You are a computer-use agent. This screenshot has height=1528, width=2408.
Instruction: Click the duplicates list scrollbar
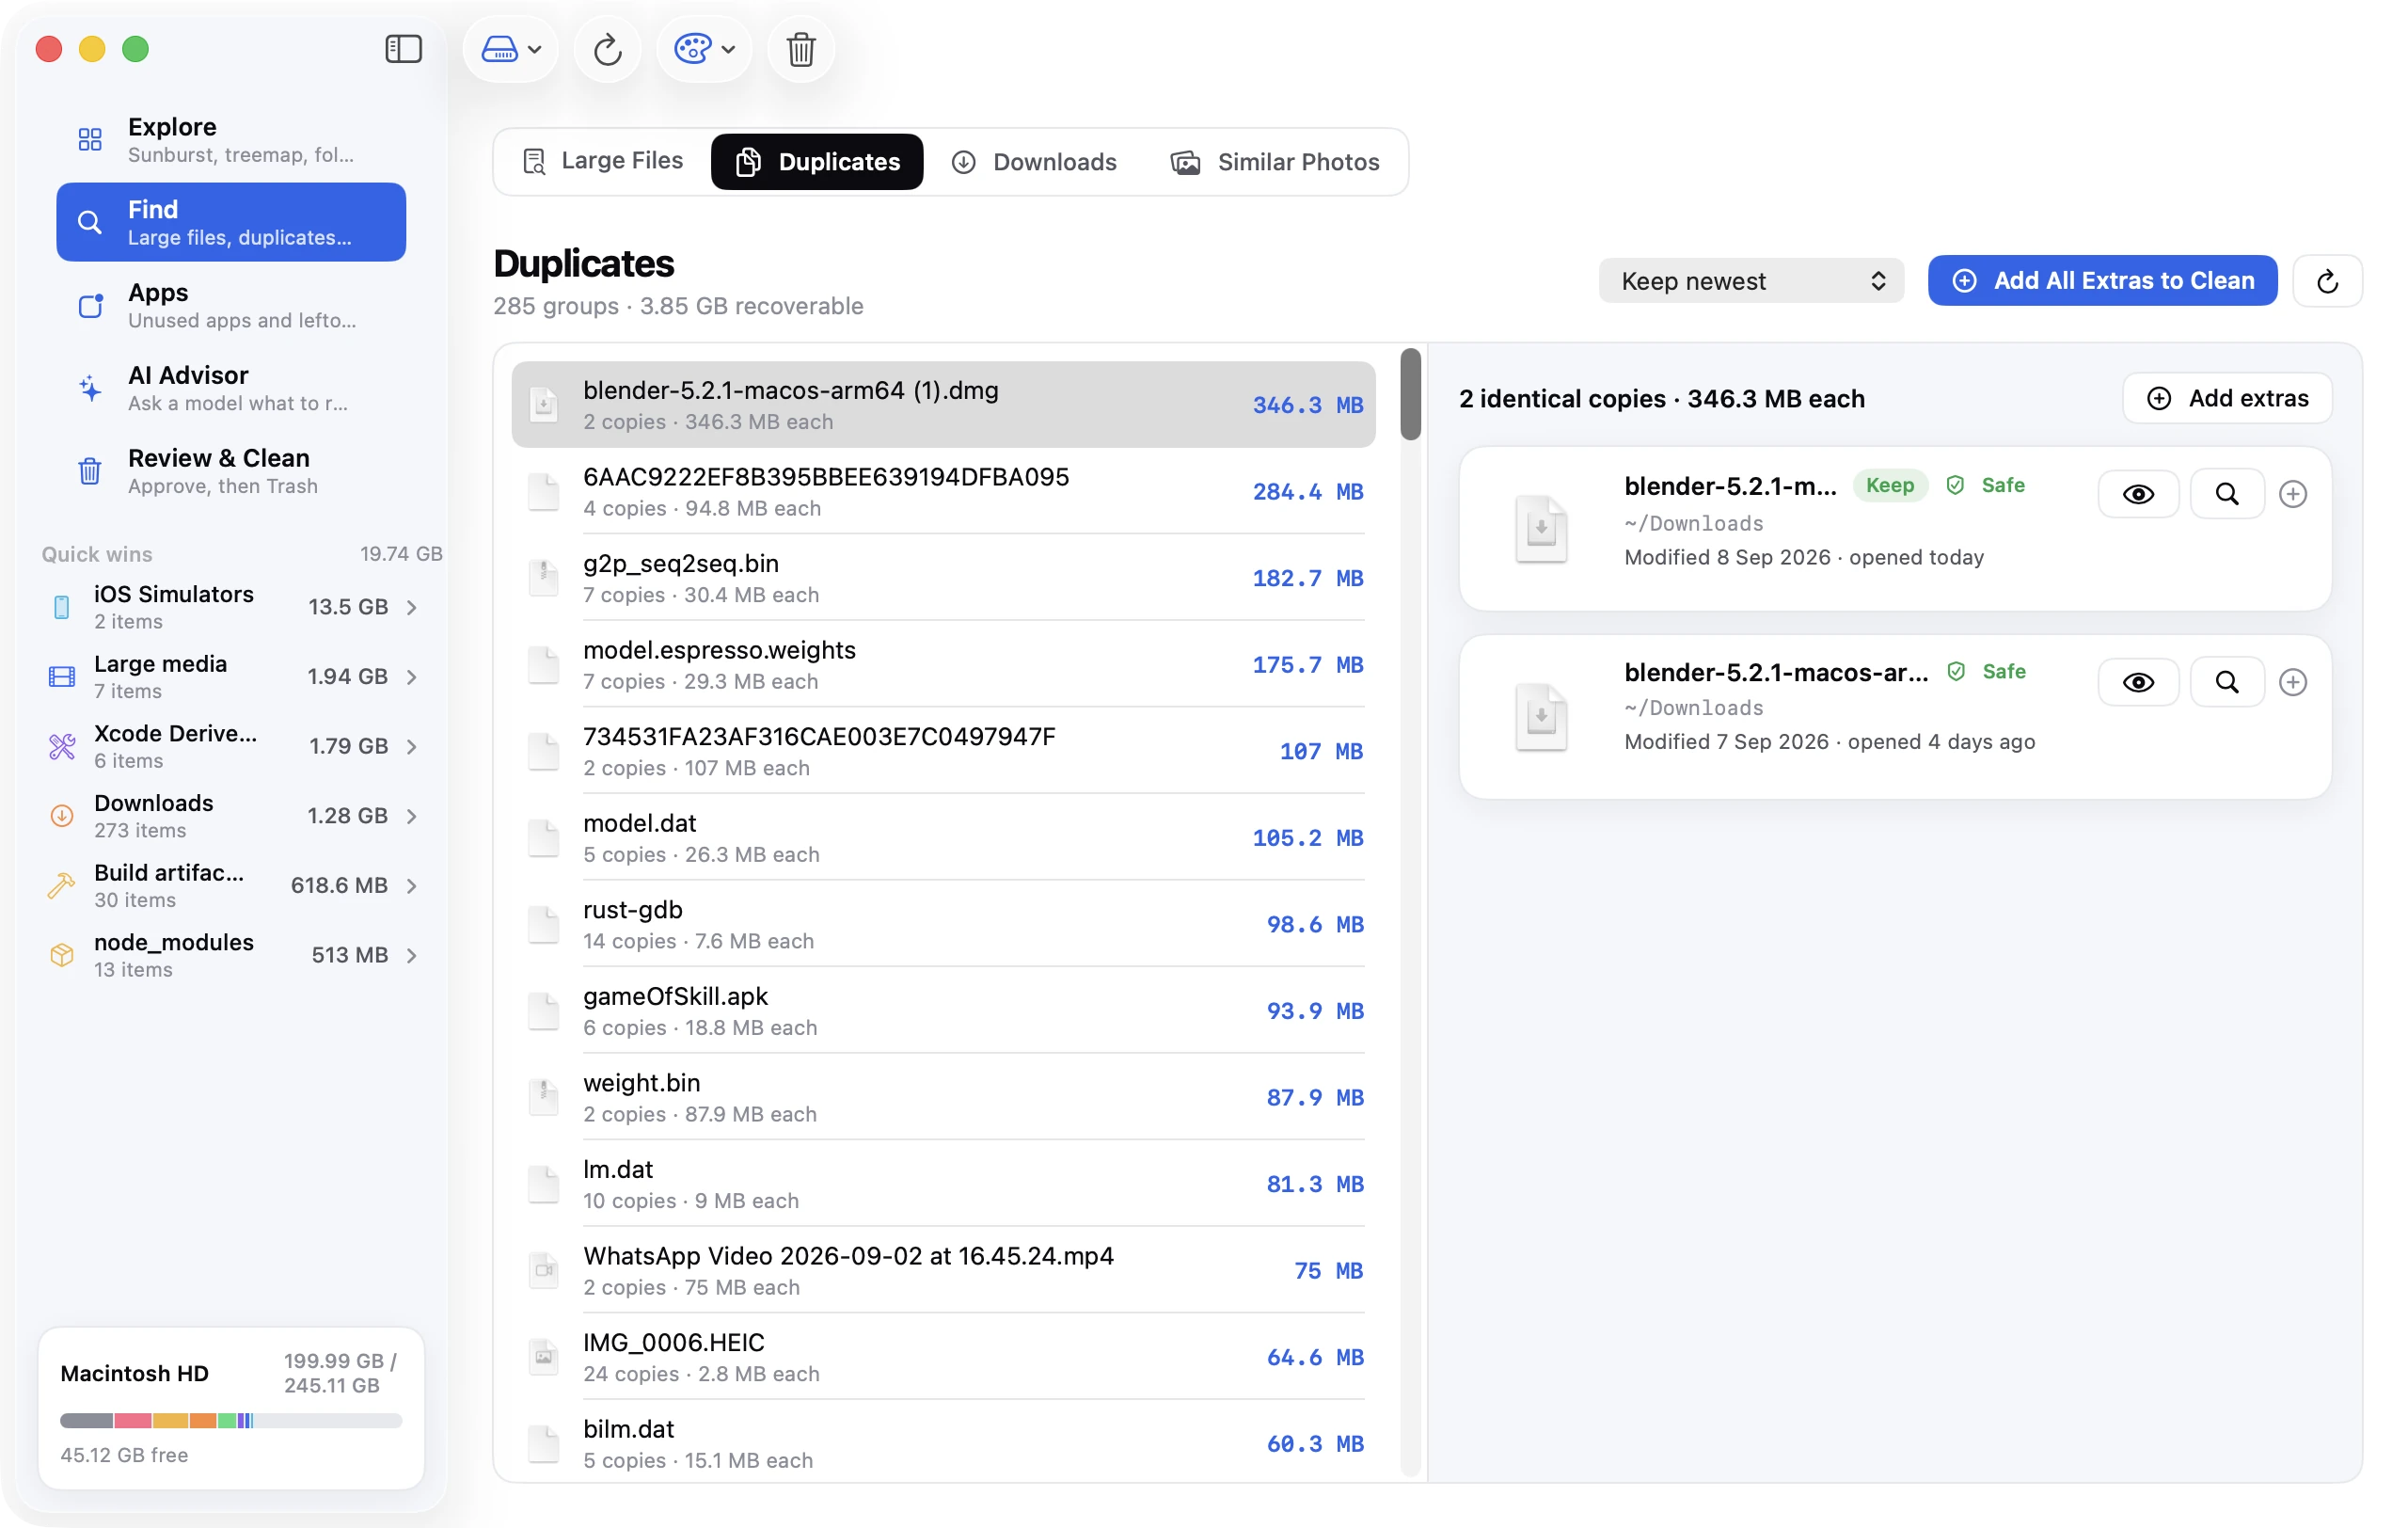1410,394
